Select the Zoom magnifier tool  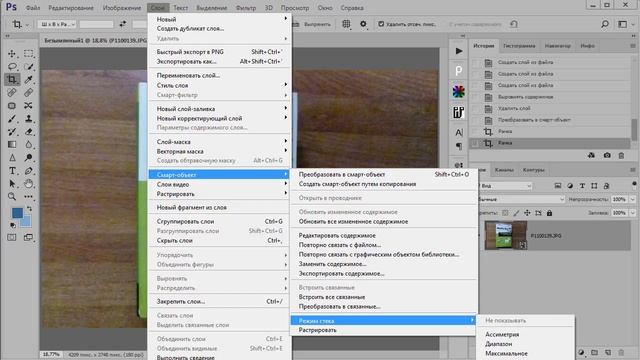pyautogui.click(x=12, y=197)
